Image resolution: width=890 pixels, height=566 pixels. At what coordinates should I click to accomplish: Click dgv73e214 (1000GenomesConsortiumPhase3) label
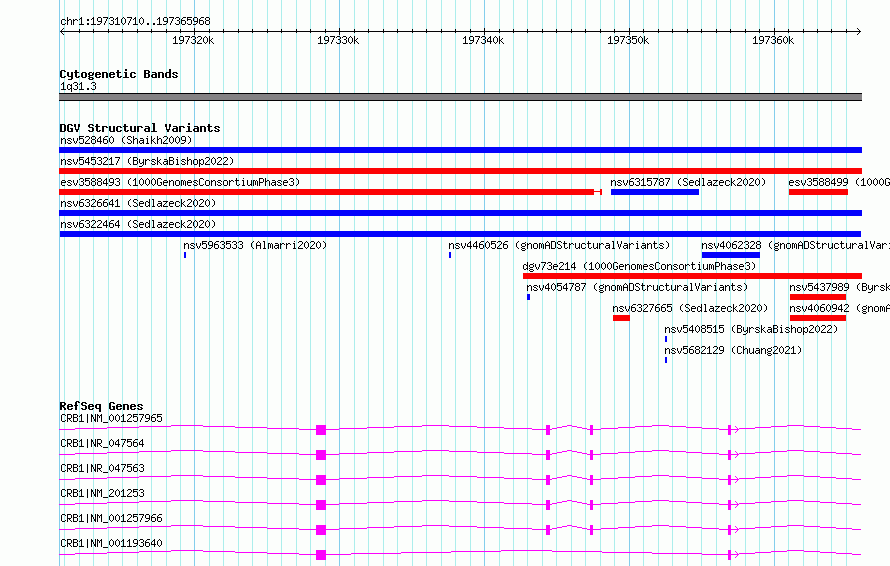click(x=640, y=266)
